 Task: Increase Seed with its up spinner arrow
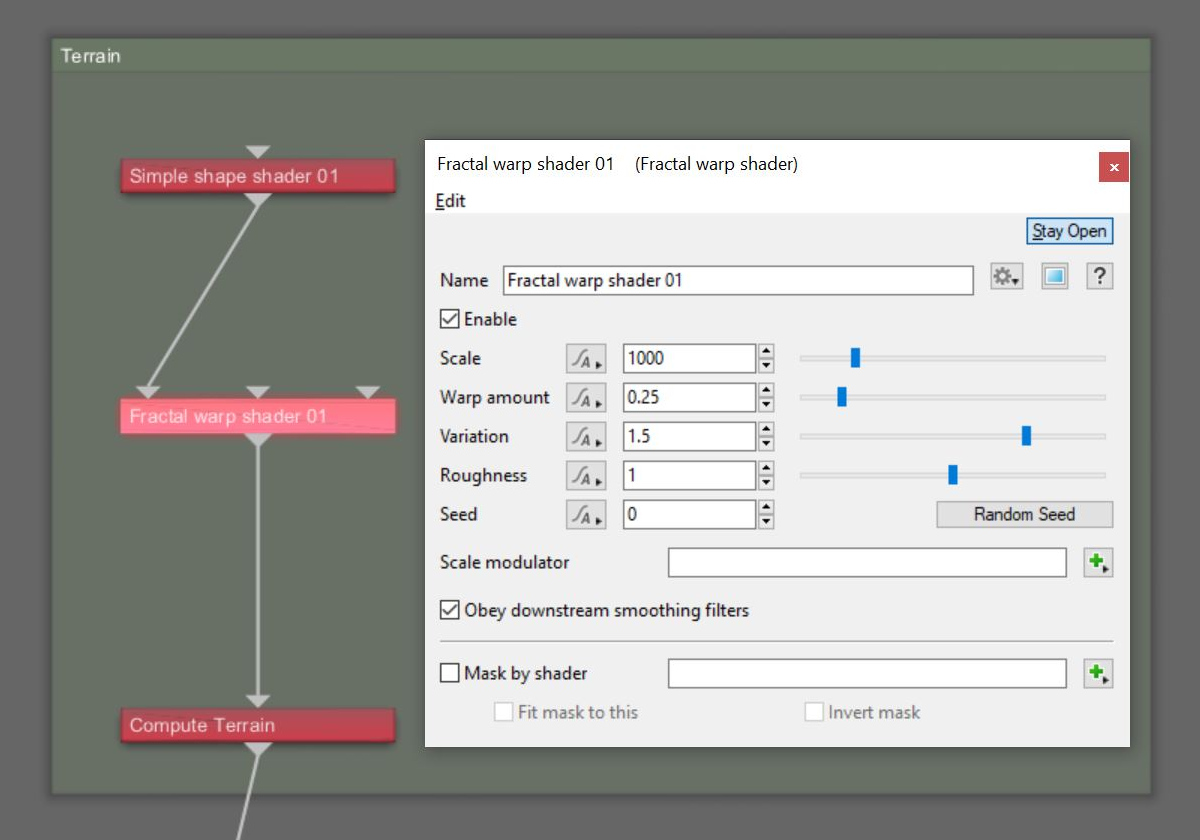tap(766, 507)
